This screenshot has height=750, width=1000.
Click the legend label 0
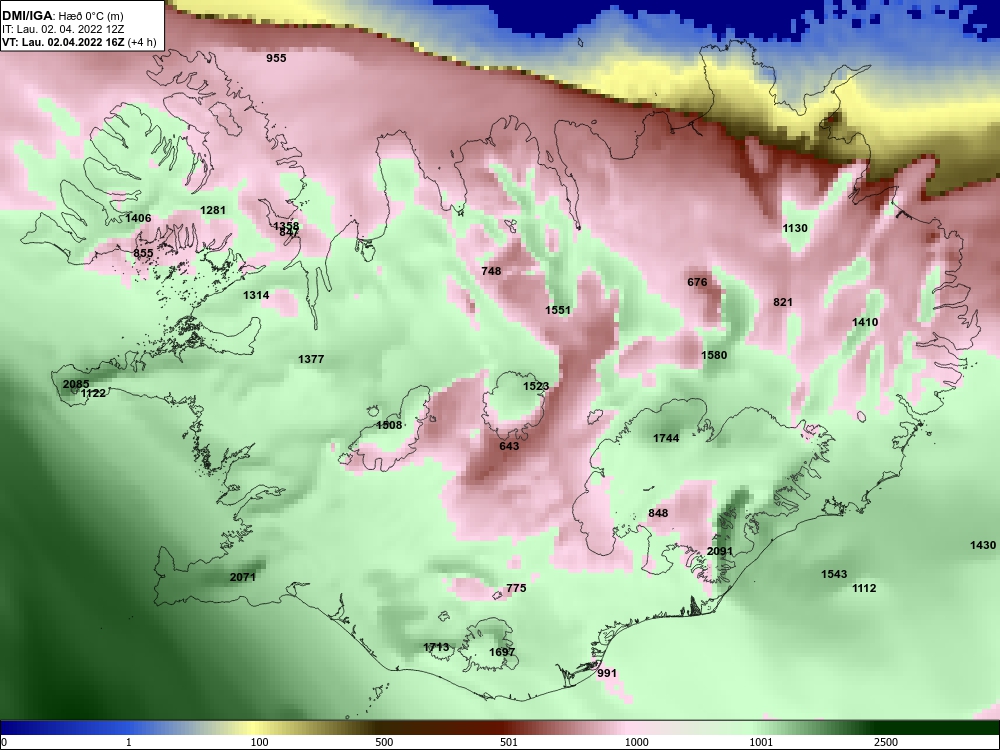click(4, 742)
